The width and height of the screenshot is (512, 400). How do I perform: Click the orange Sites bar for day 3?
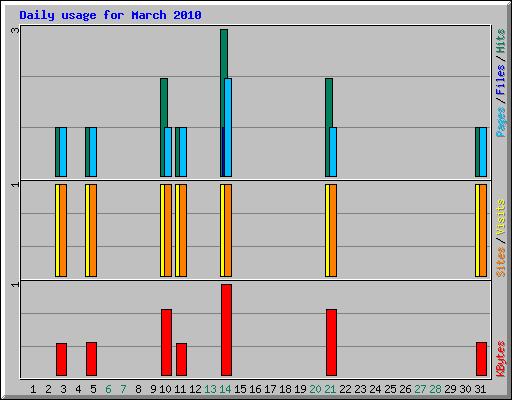63,230
